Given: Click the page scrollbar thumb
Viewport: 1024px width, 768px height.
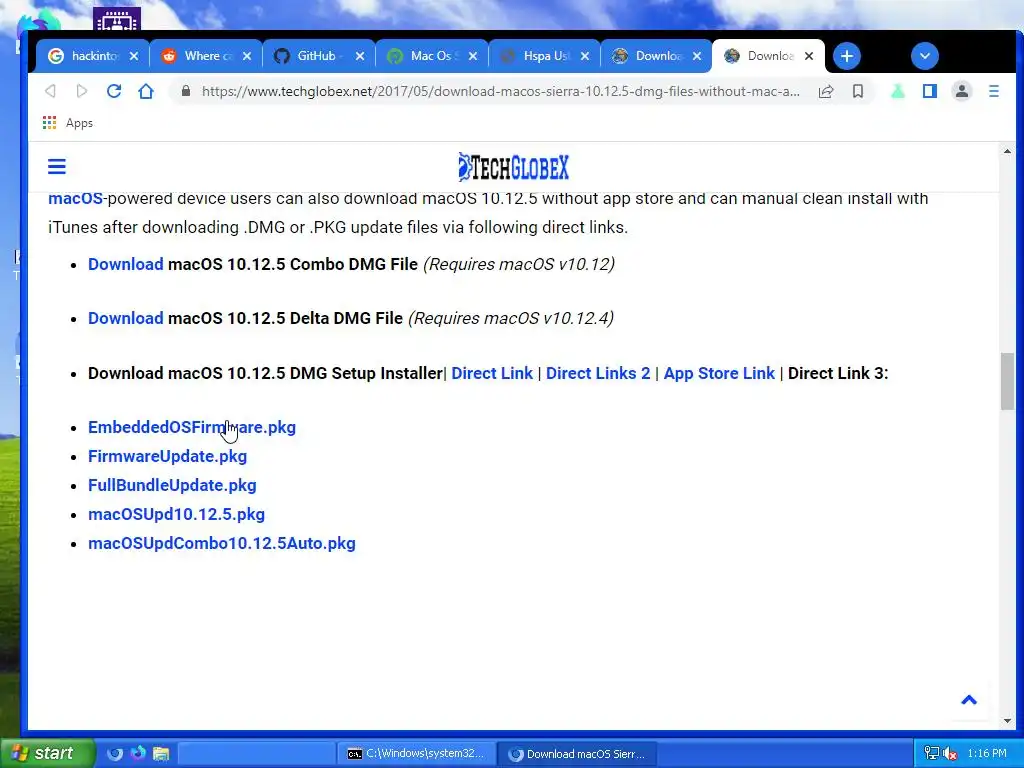Looking at the screenshot, I should click(x=1007, y=381).
